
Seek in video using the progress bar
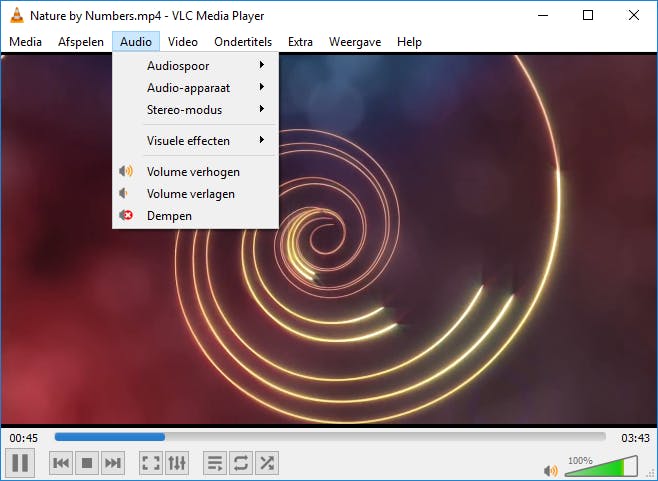(x=330, y=437)
